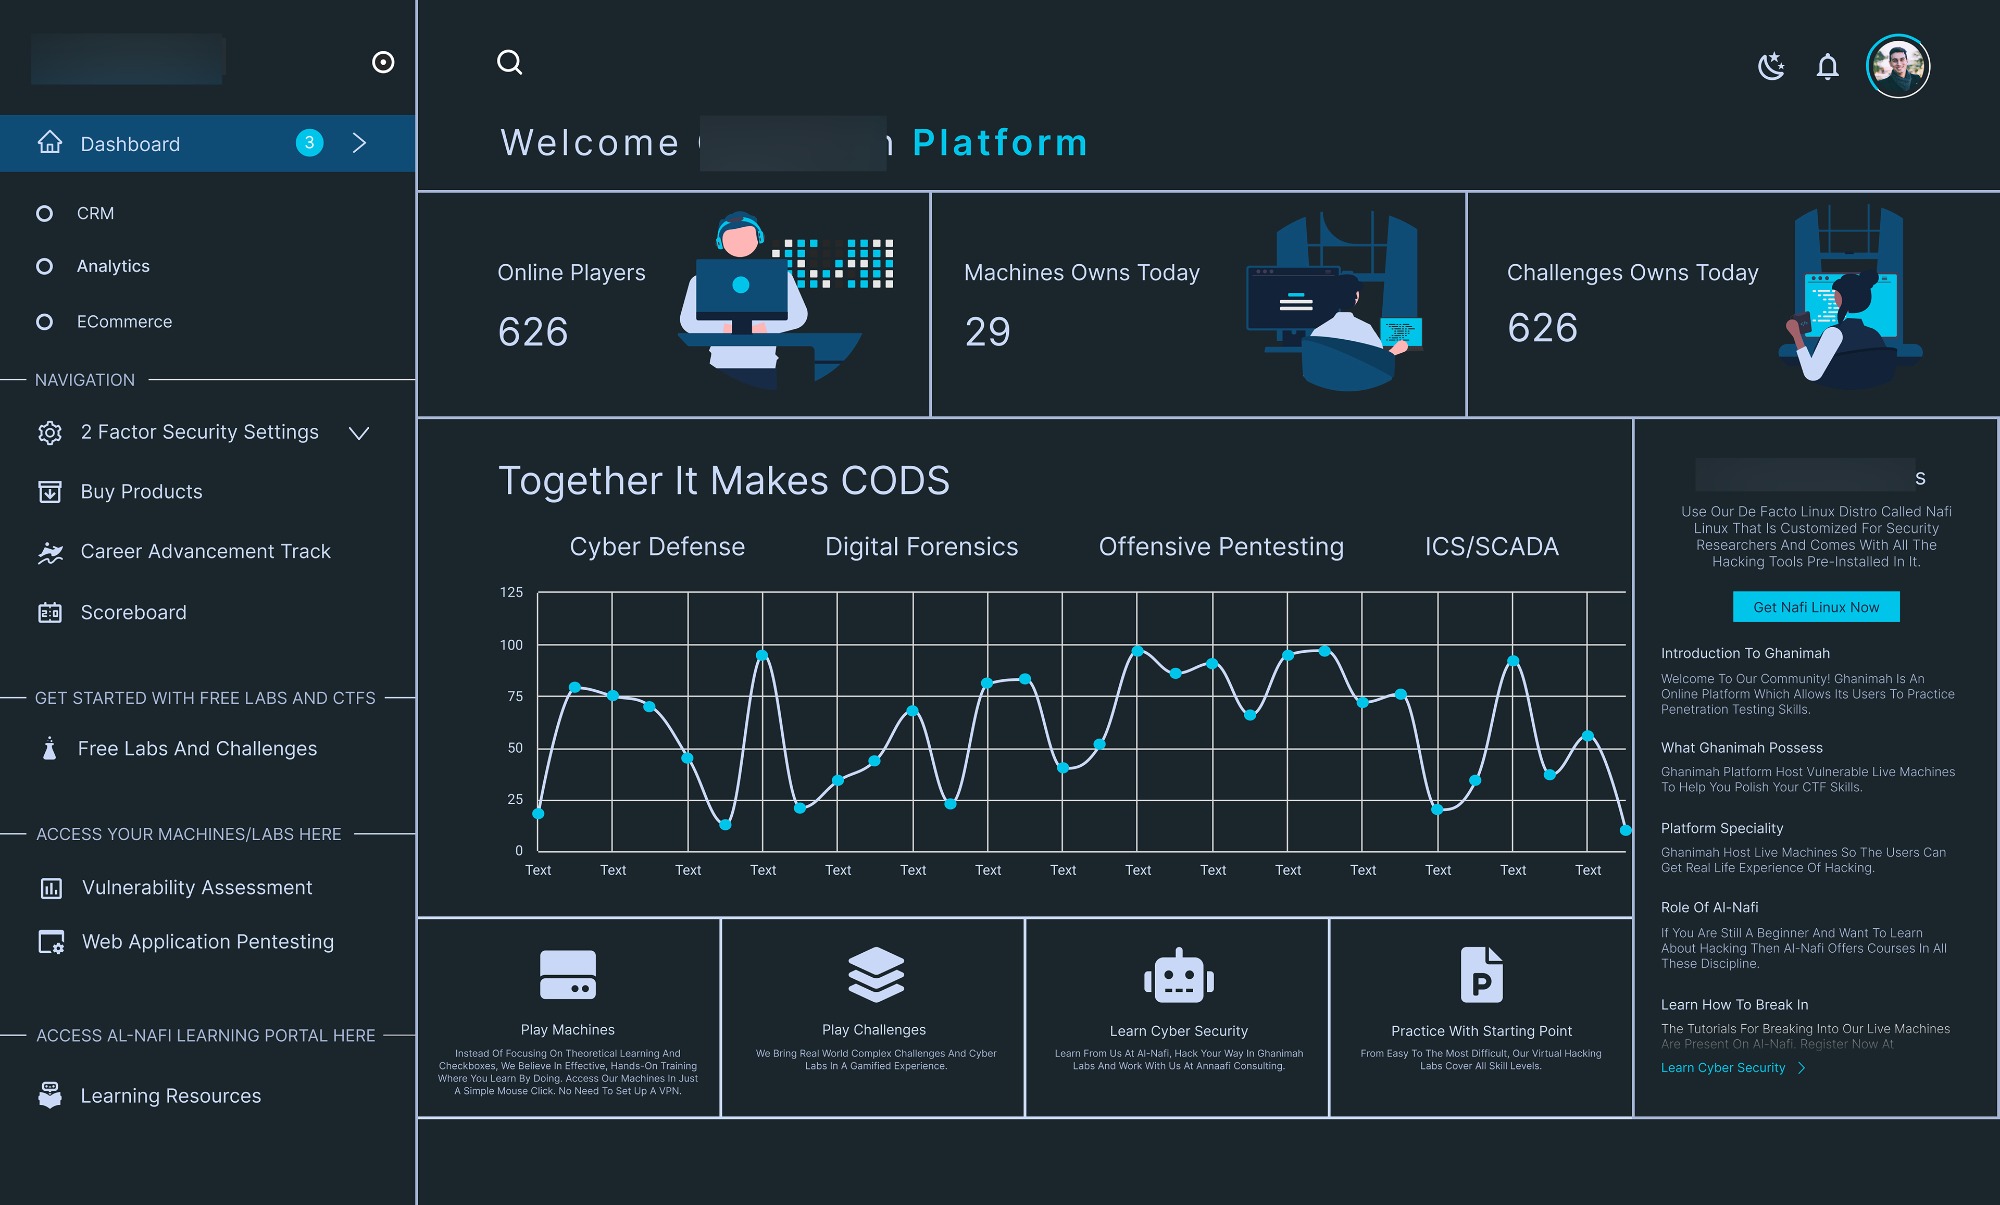Image resolution: width=2000 pixels, height=1205 pixels.
Task: Open the user profile avatar
Action: [x=1897, y=67]
